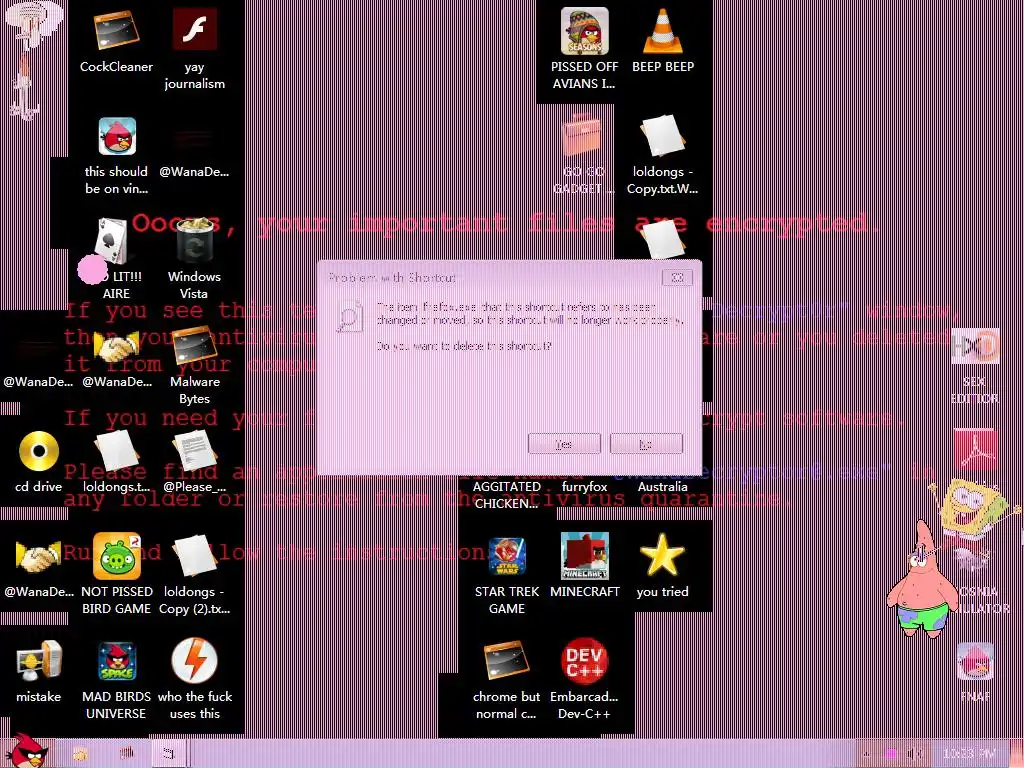Open 'loldongs - Copy.txt.W...' file icon
This screenshot has width=1024, height=768.
click(x=662, y=136)
